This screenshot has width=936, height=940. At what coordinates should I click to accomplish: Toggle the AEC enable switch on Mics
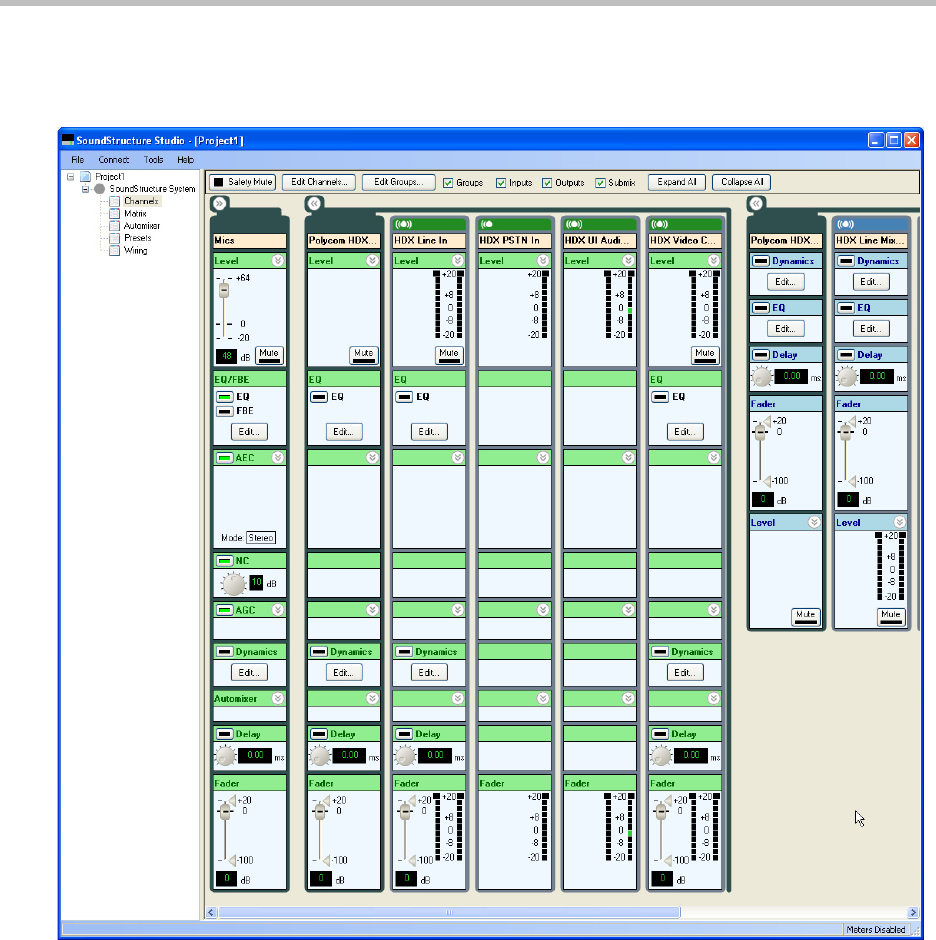click(x=224, y=457)
